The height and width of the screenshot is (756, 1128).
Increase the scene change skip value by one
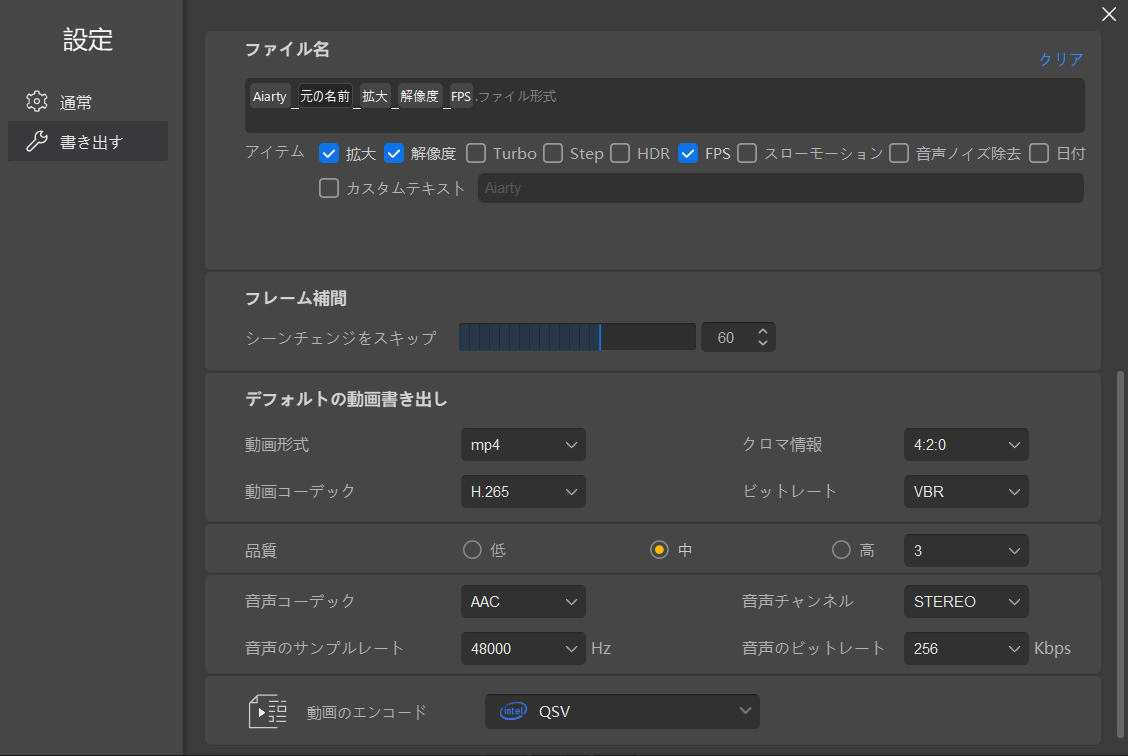coord(763,332)
